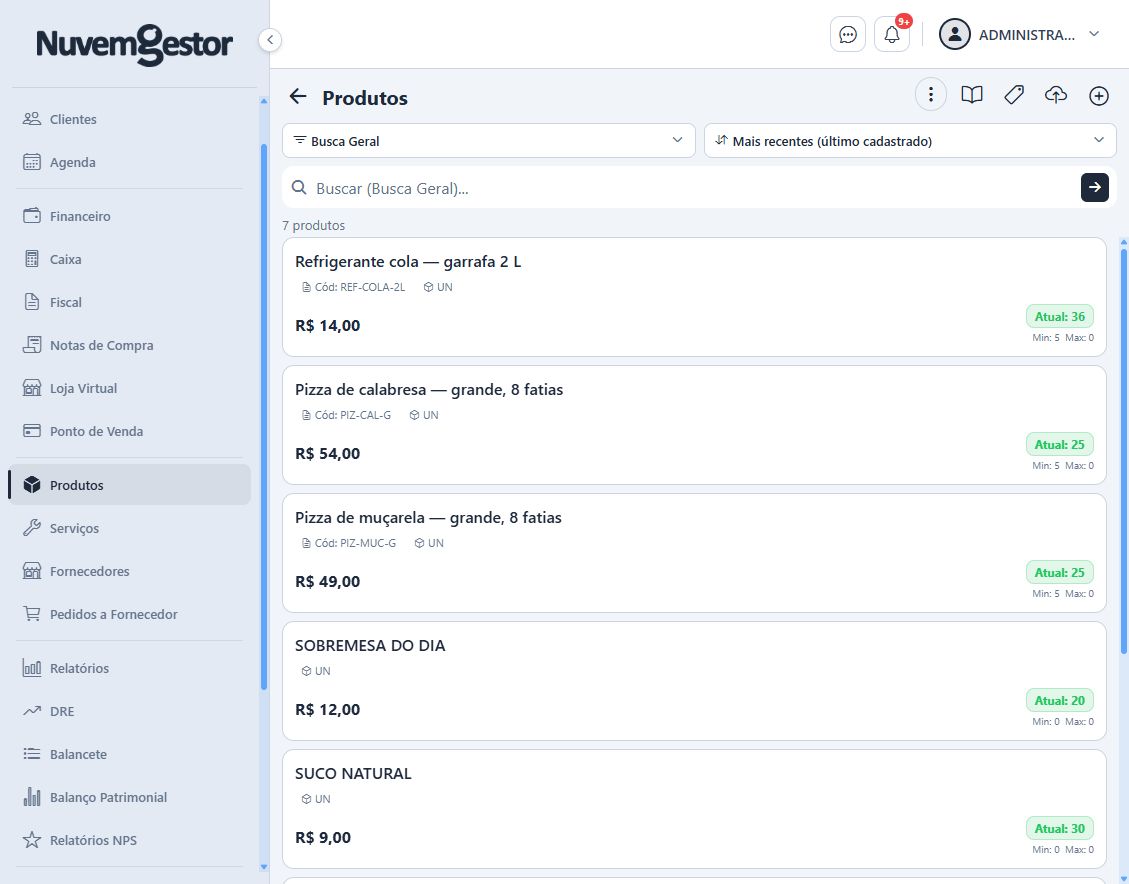
Task: Open DRE report
Action: click(x=130, y=711)
